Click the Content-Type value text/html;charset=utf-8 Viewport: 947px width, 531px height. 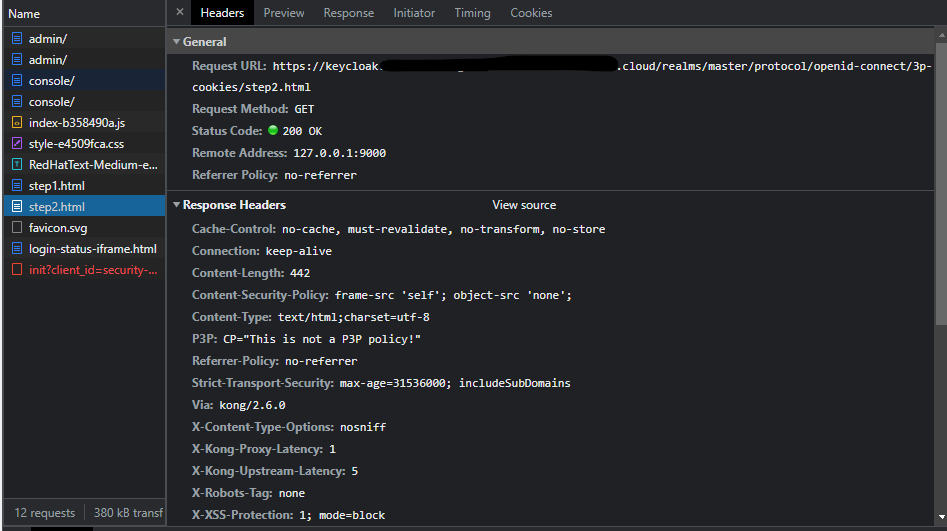click(353, 317)
